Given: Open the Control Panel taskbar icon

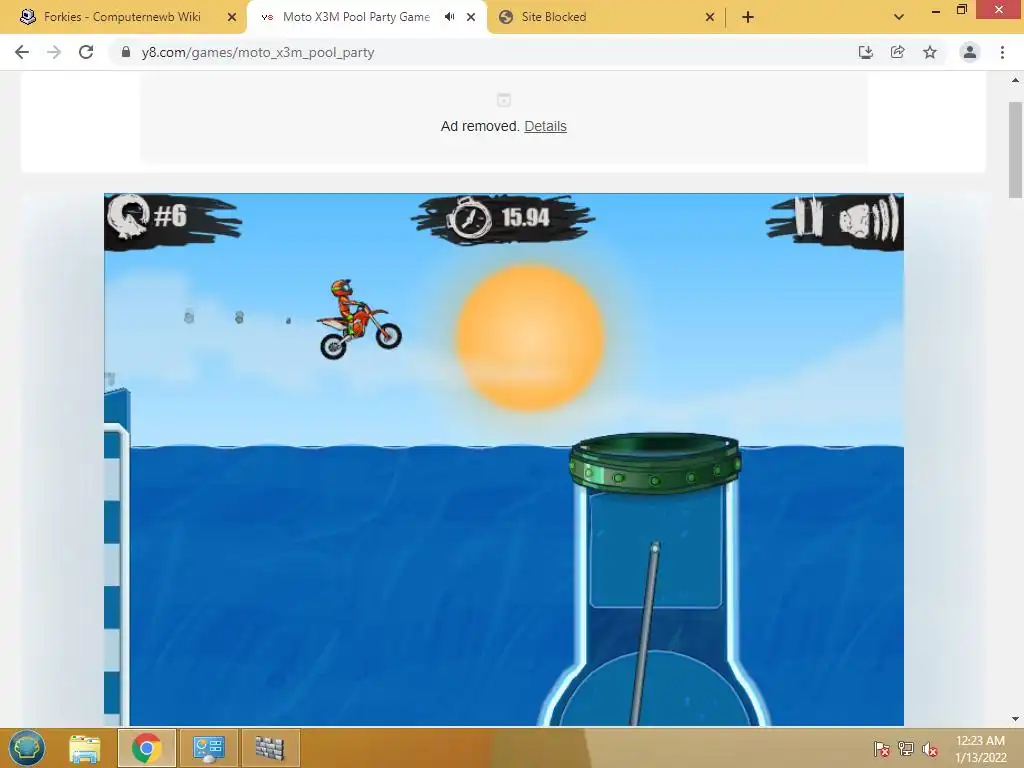Looking at the screenshot, I should click(x=209, y=748).
